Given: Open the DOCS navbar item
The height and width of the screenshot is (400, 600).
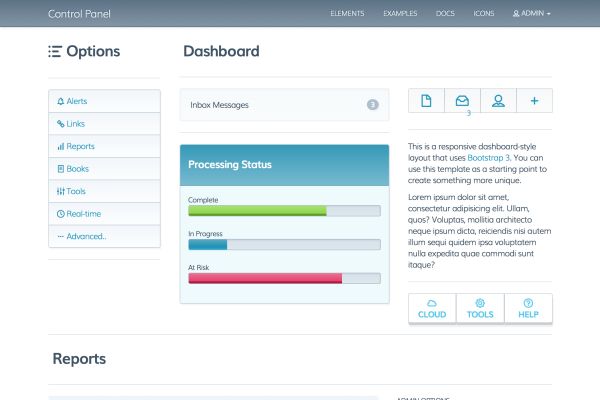Looking at the screenshot, I should click(445, 13).
